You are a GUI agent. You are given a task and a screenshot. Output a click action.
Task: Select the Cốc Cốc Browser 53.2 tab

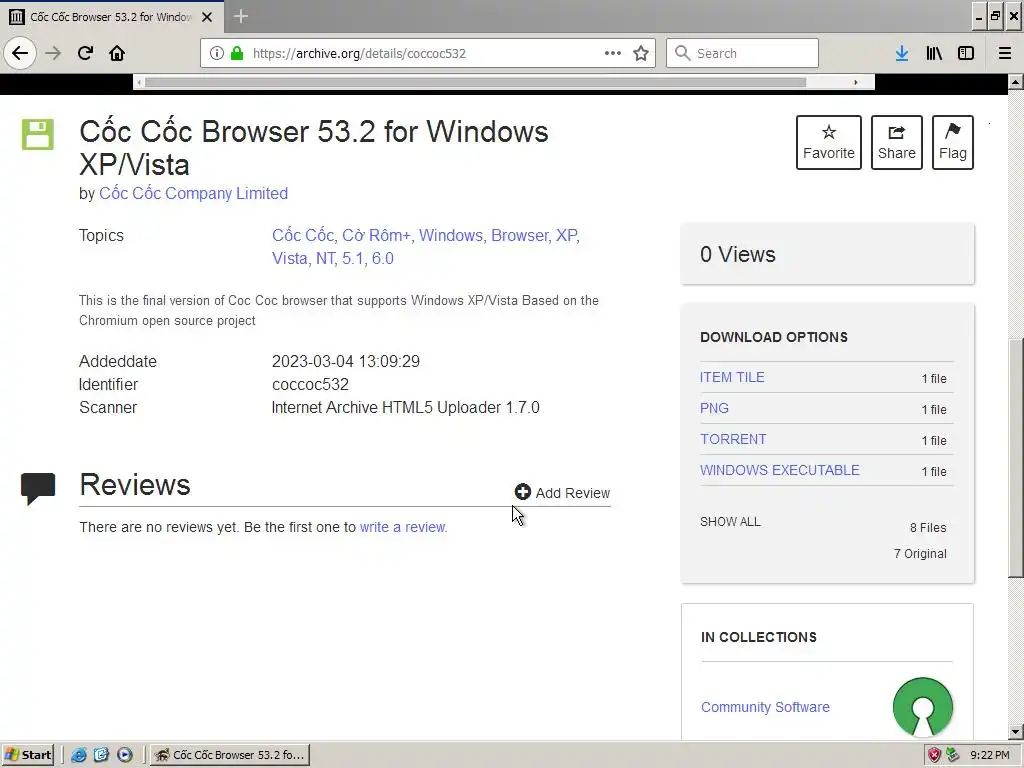click(111, 17)
